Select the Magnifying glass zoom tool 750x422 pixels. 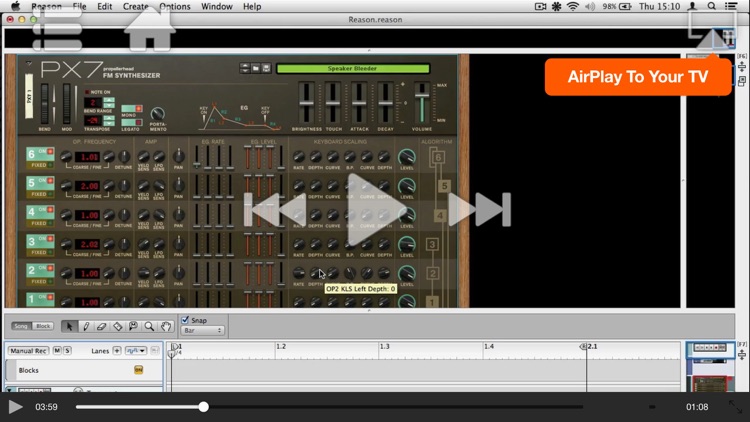click(149, 326)
